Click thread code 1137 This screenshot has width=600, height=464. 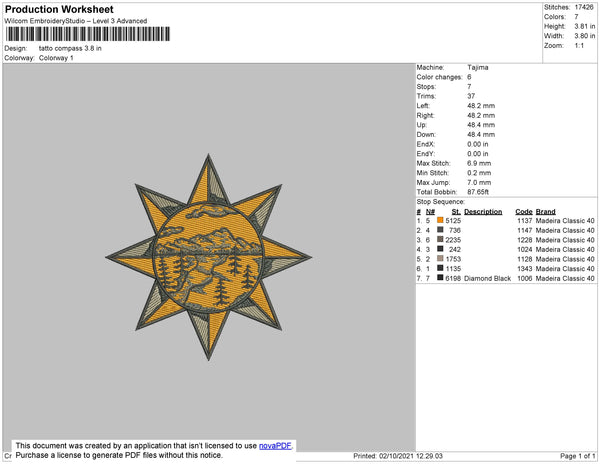tap(525, 221)
